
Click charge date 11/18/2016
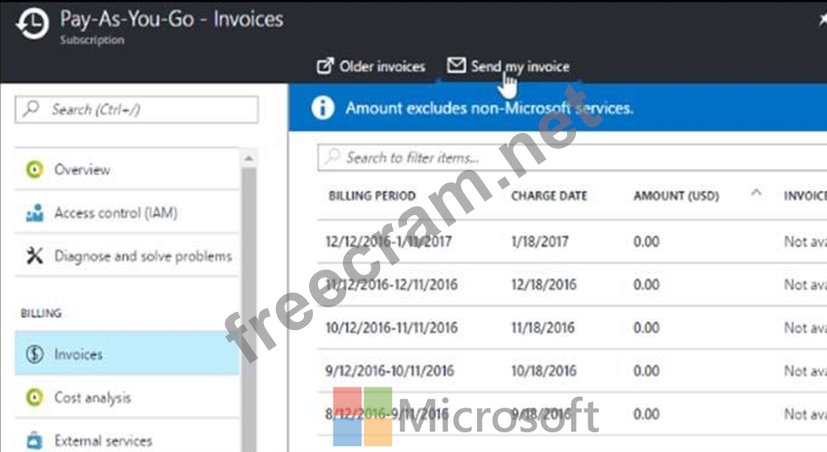pos(543,328)
